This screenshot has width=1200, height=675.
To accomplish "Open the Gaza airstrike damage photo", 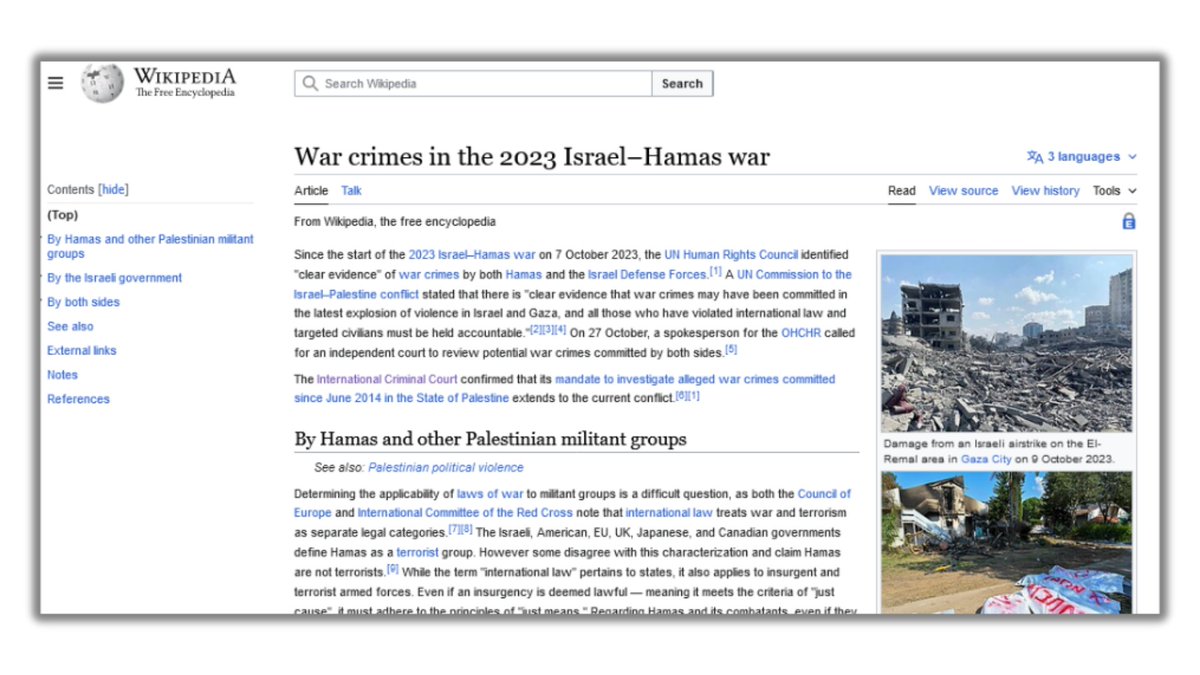I will (1006, 343).
